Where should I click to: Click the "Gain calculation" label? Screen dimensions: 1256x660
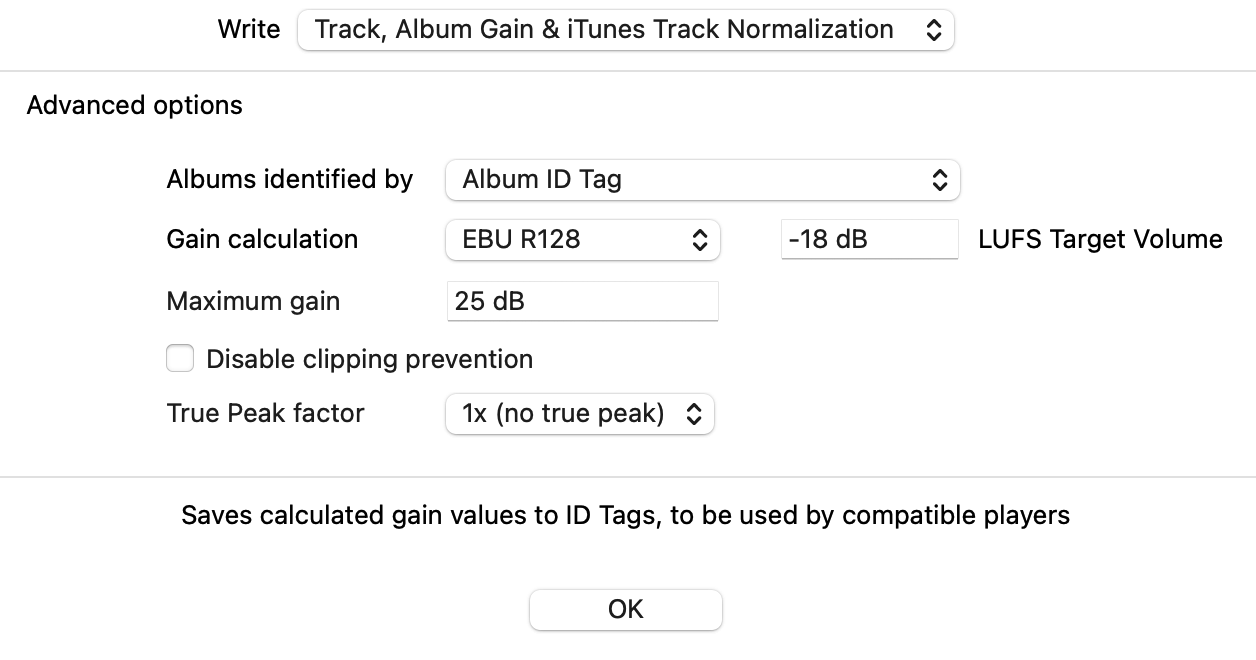click(x=262, y=240)
